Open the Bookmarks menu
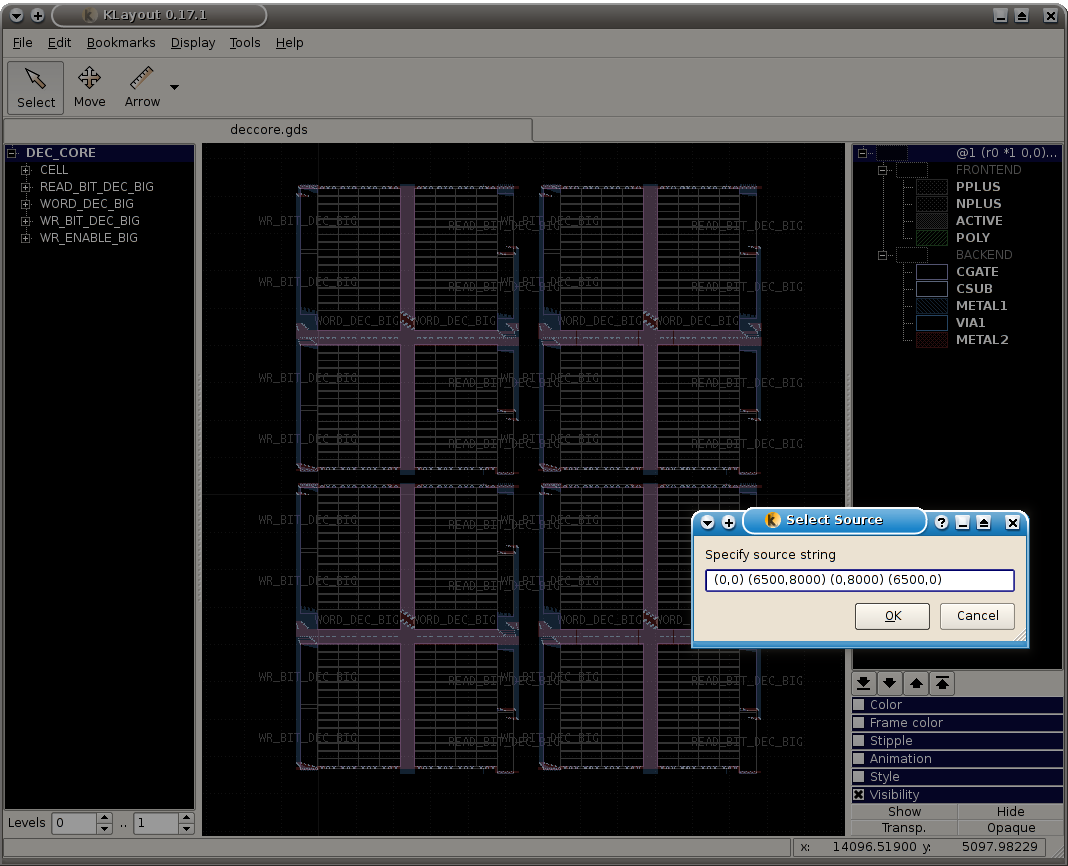The height and width of the screenshot is (866, 1068). [x=121, y=43]
